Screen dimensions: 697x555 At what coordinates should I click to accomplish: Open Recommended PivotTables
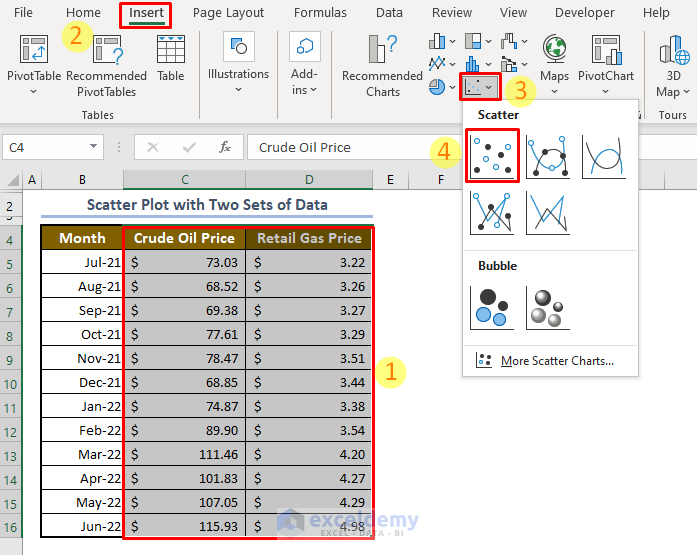[x=107, y=67]
